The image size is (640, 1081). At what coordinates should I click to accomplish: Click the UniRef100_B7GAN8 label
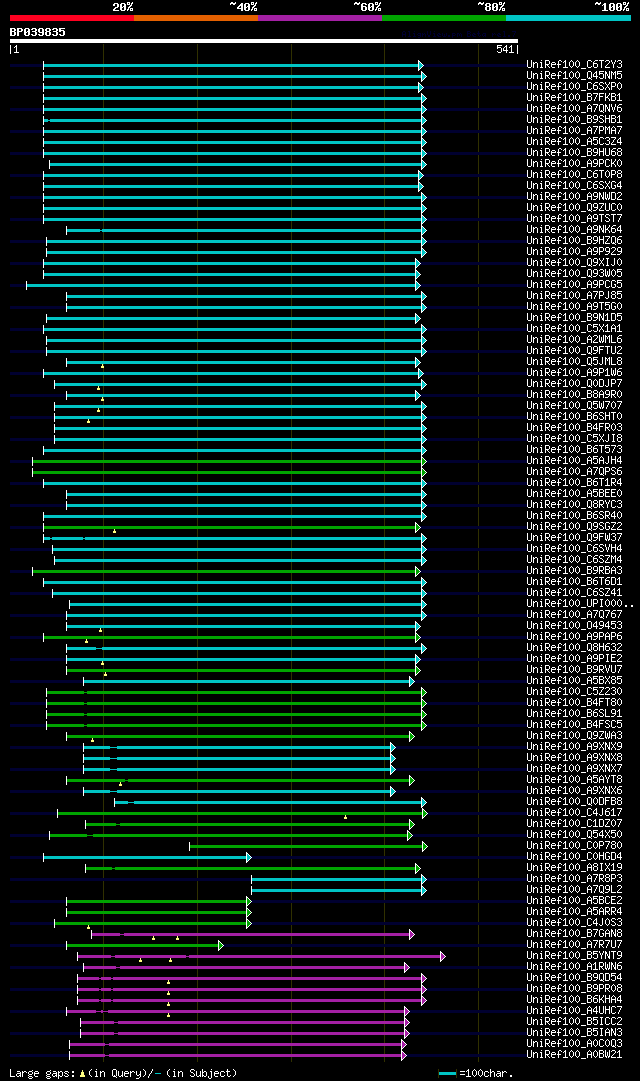coord(574,934)
